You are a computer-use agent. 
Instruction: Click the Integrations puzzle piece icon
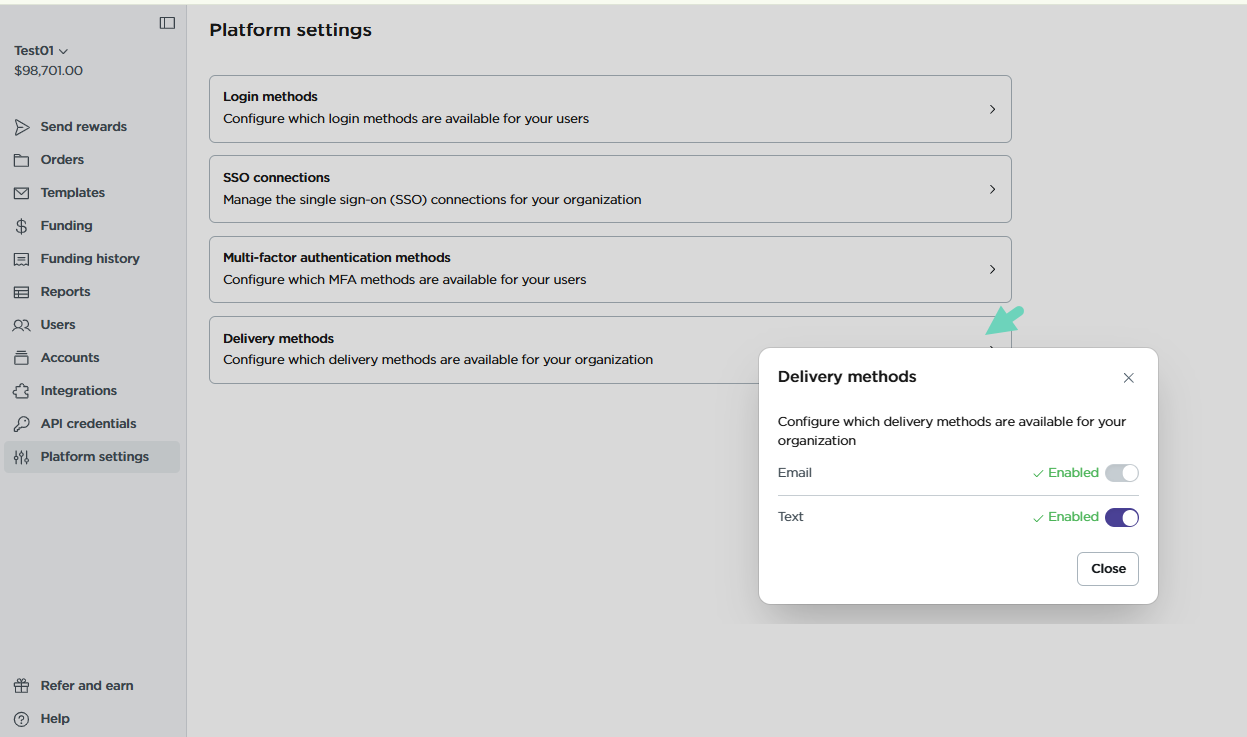pos(21,391)
